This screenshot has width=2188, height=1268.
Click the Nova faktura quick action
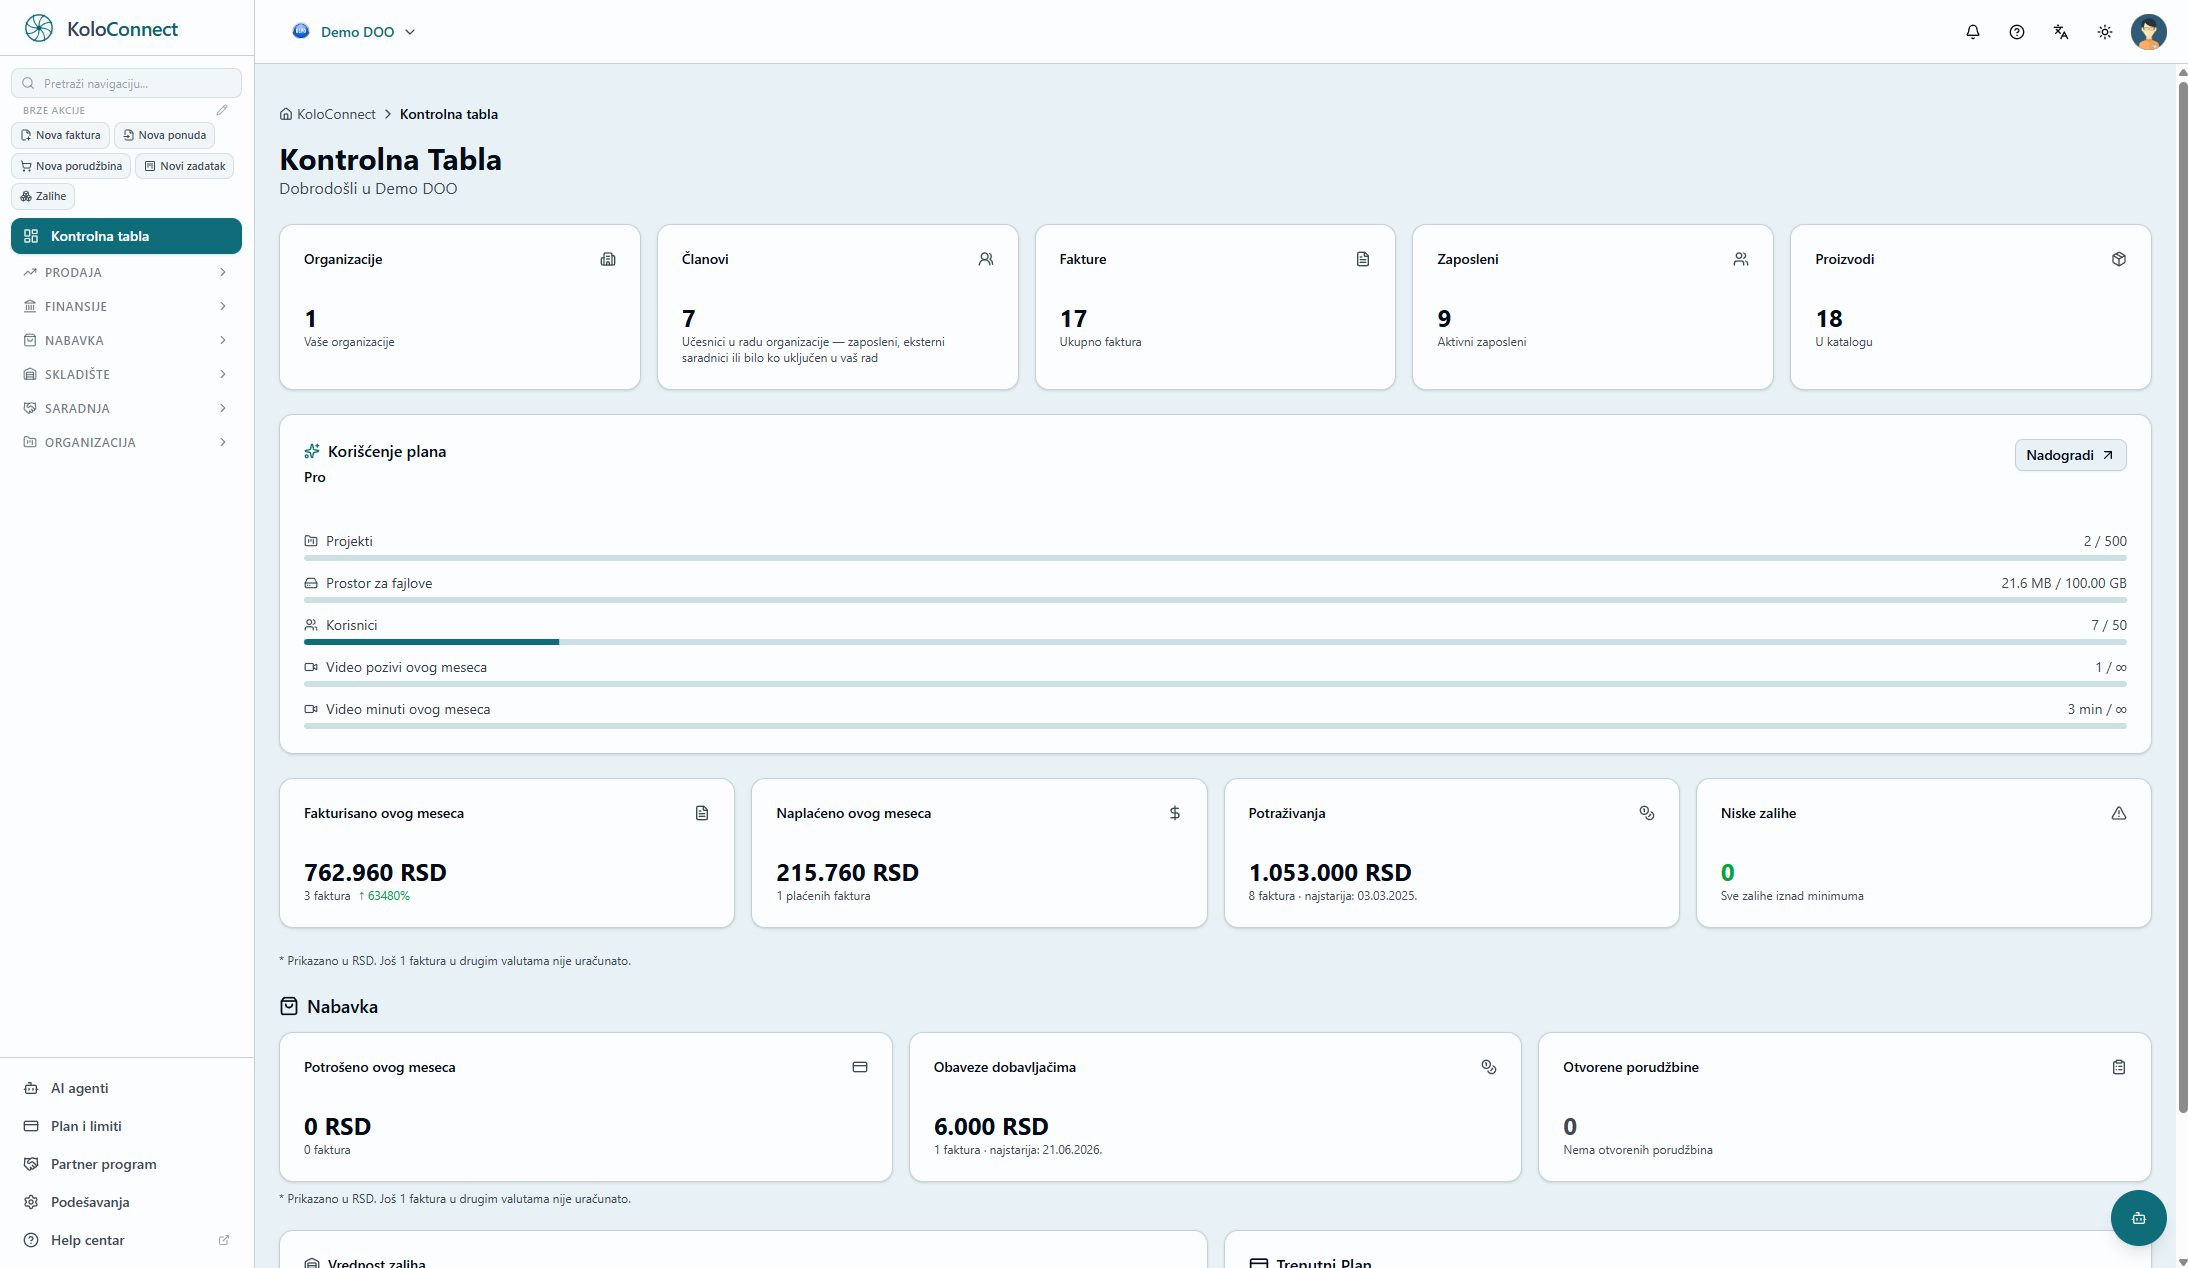[60, 135]
